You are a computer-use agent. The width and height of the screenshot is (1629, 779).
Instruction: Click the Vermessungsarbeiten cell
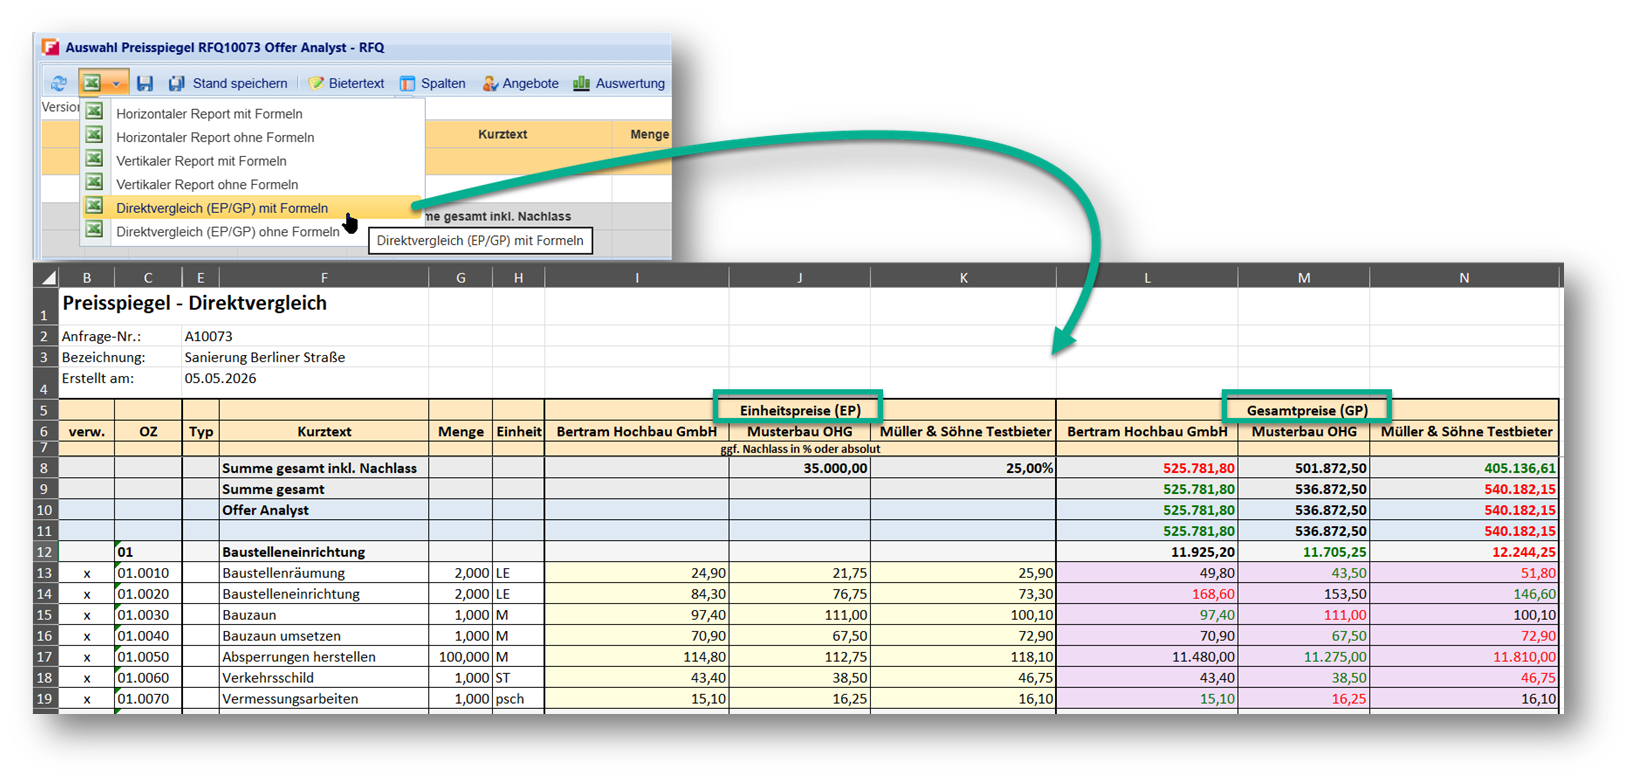[323, 699]
